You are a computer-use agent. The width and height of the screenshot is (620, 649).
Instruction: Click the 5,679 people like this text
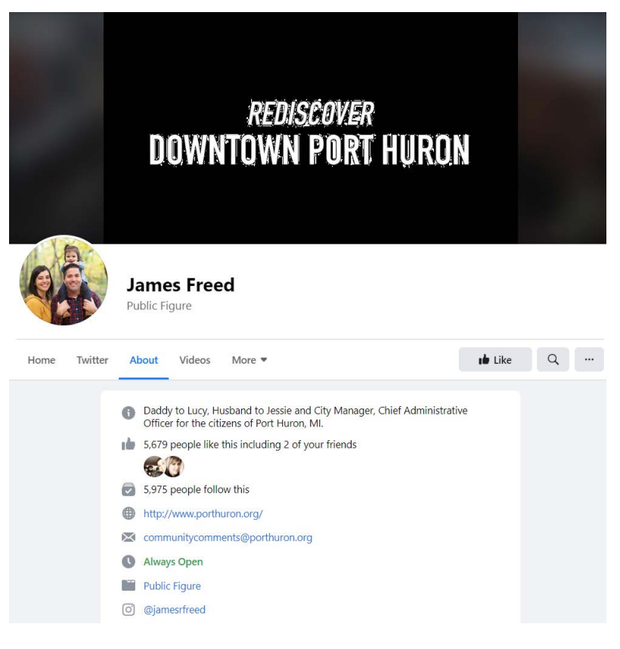click(250, 445)
